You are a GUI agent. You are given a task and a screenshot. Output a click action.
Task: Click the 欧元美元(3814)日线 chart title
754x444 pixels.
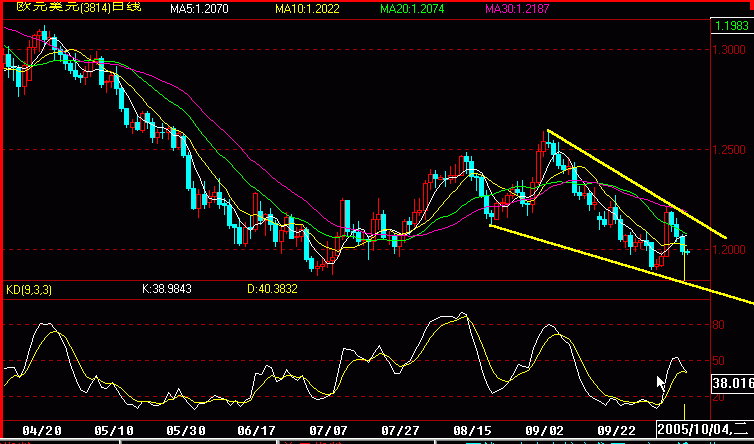coord(79,7)
